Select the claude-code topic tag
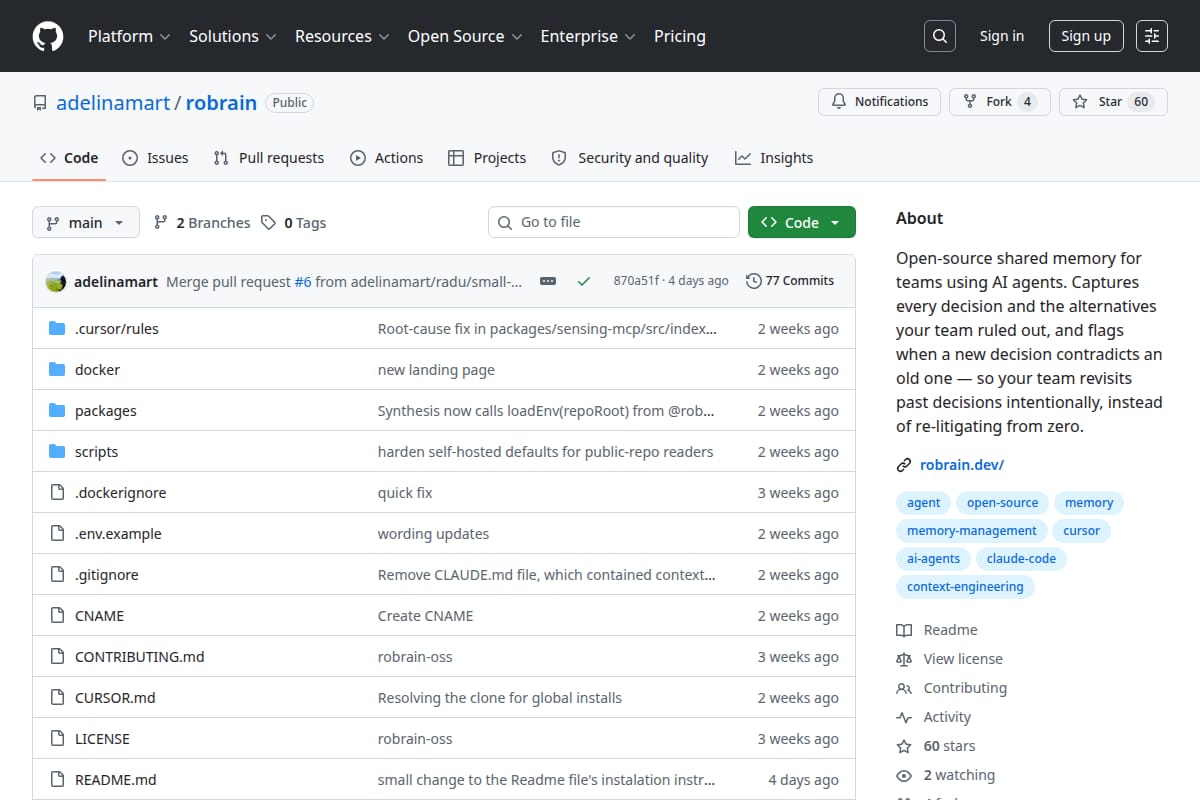This screenshot has height=800, width=1200. click(x=1021, y=559)
